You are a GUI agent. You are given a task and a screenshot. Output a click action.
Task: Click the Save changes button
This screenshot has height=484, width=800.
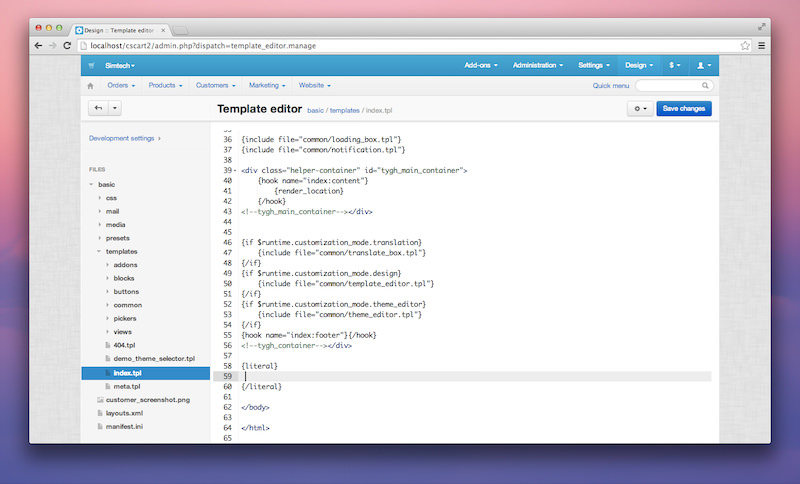684,108
